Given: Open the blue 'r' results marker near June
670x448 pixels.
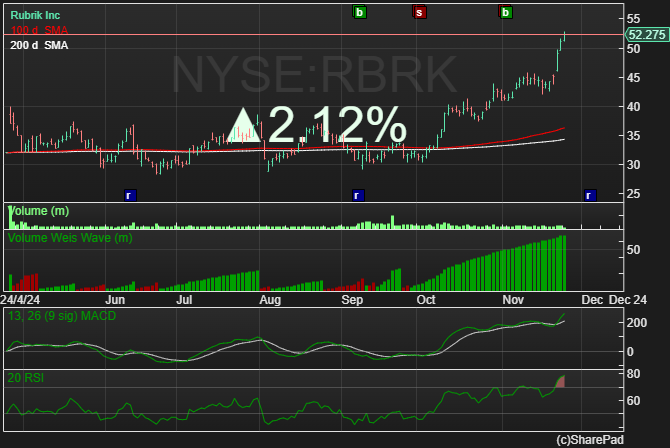Looking at the screenshot, I should coord(130,195).
